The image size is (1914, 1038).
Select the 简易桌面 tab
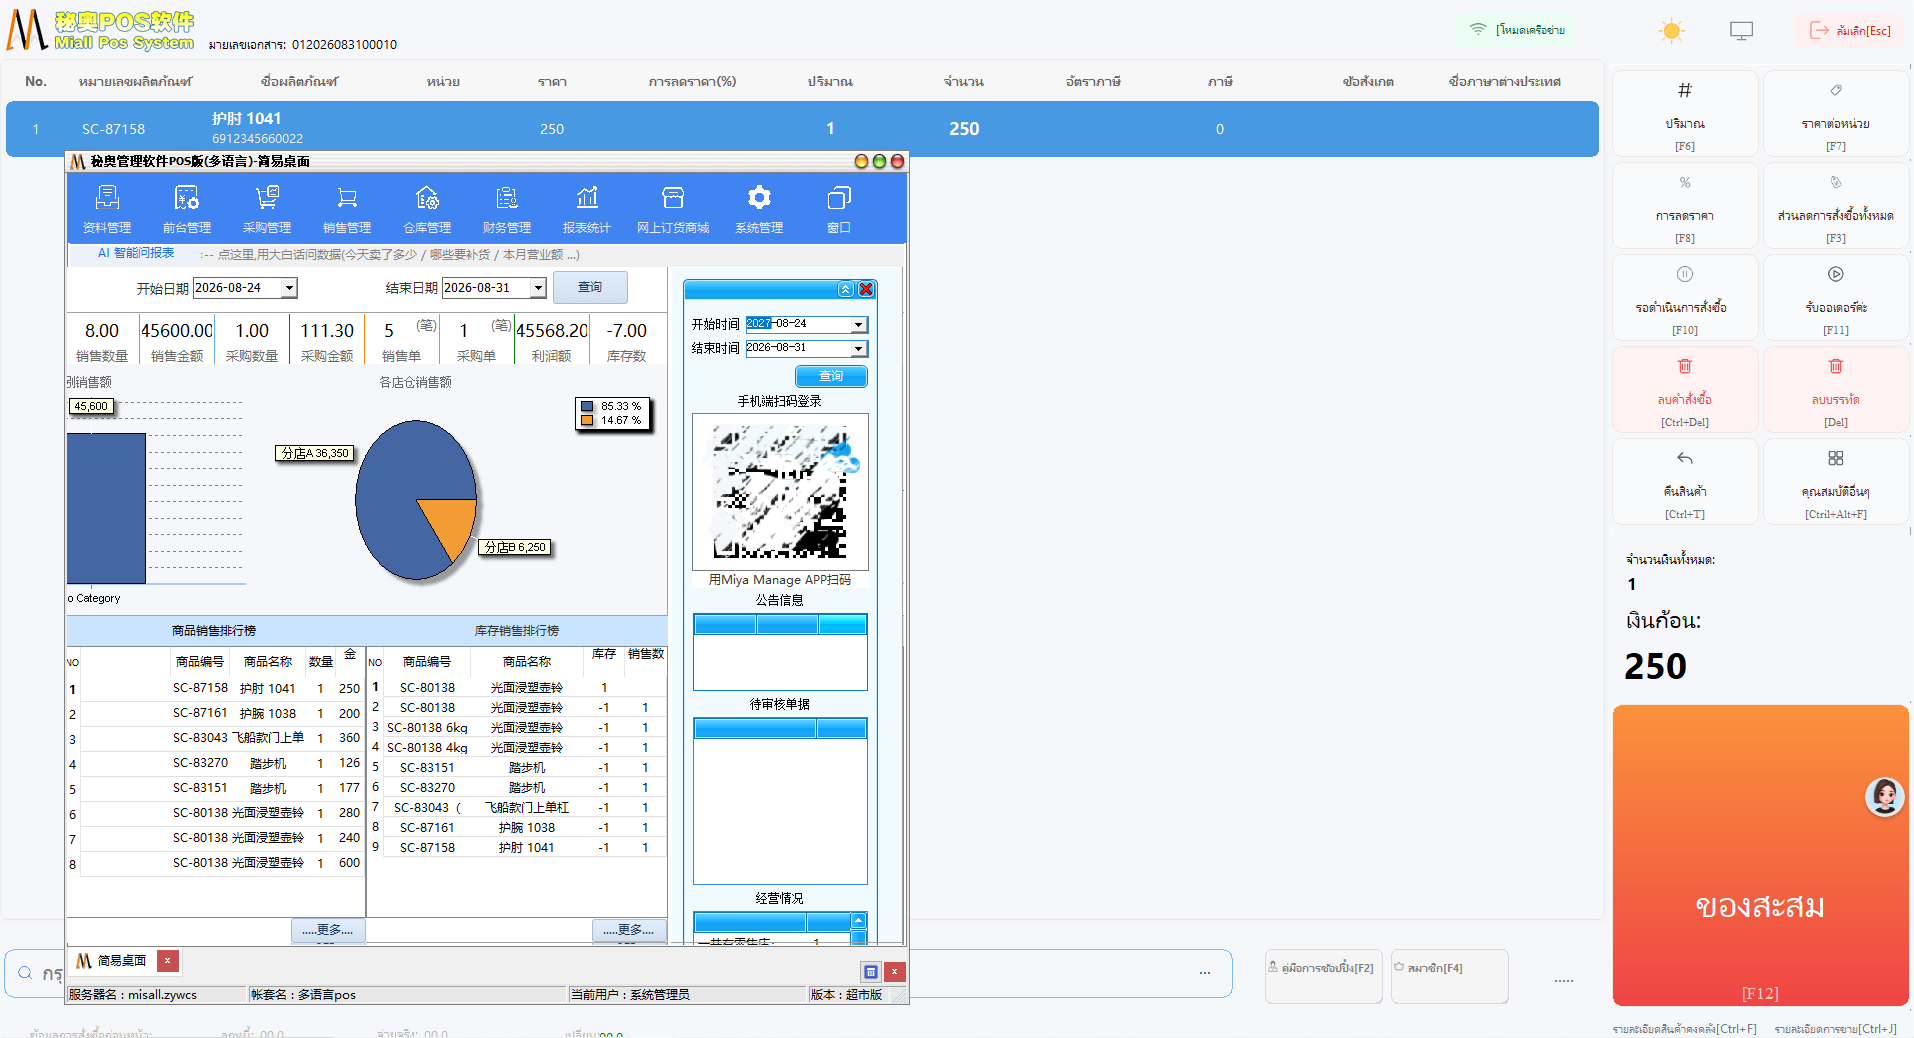coord(112,961)
